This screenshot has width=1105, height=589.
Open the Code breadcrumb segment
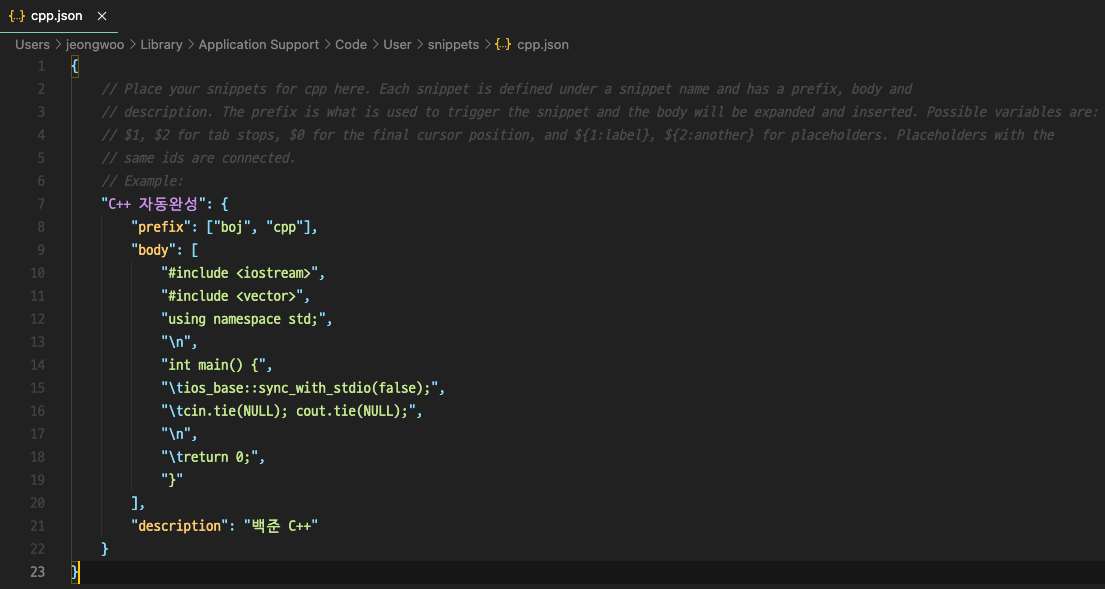click(x=351, y=44)
